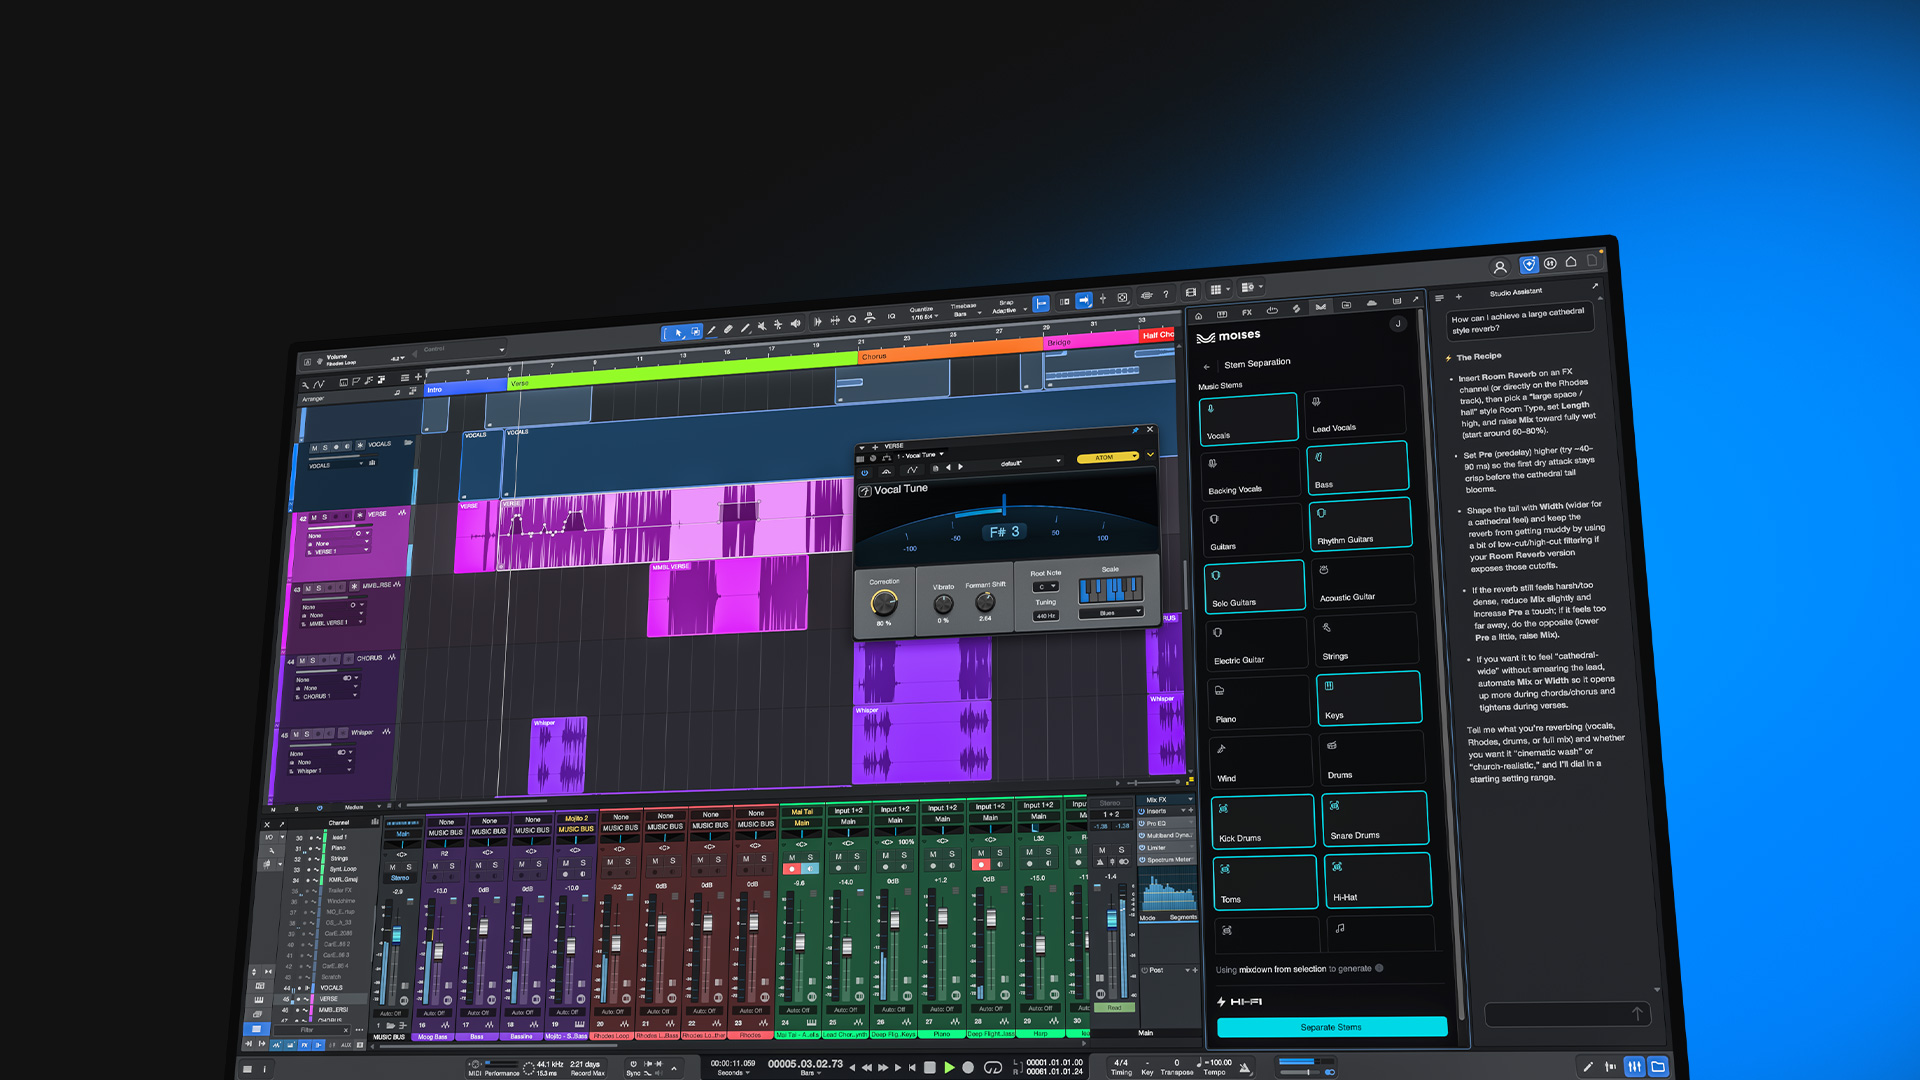Toggle the Loop transport button
The width and height of the screenshot is (1920, 1080).
pyautogui.click(x=993, y=1067)
